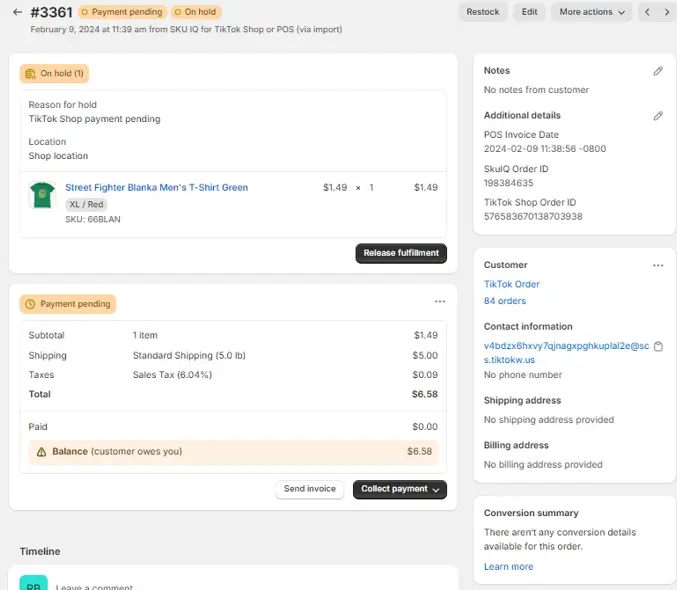View the customer's 84 orders
The height and width of the screenshot is (590, 677).
point(504,301)
